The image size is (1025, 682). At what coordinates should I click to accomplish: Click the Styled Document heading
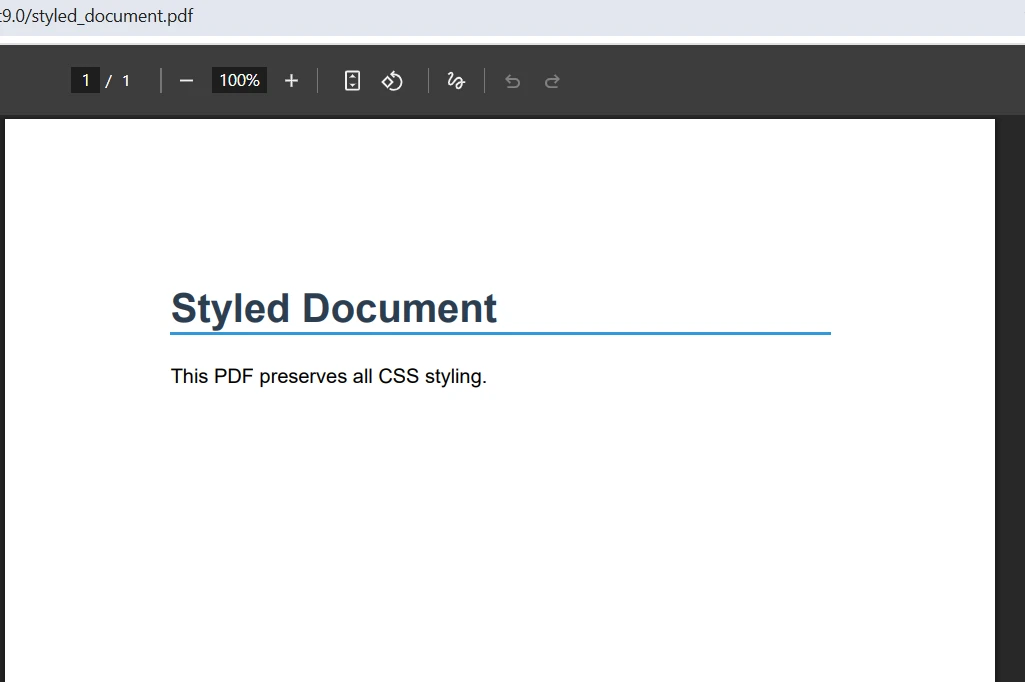(x=333, y=308)
